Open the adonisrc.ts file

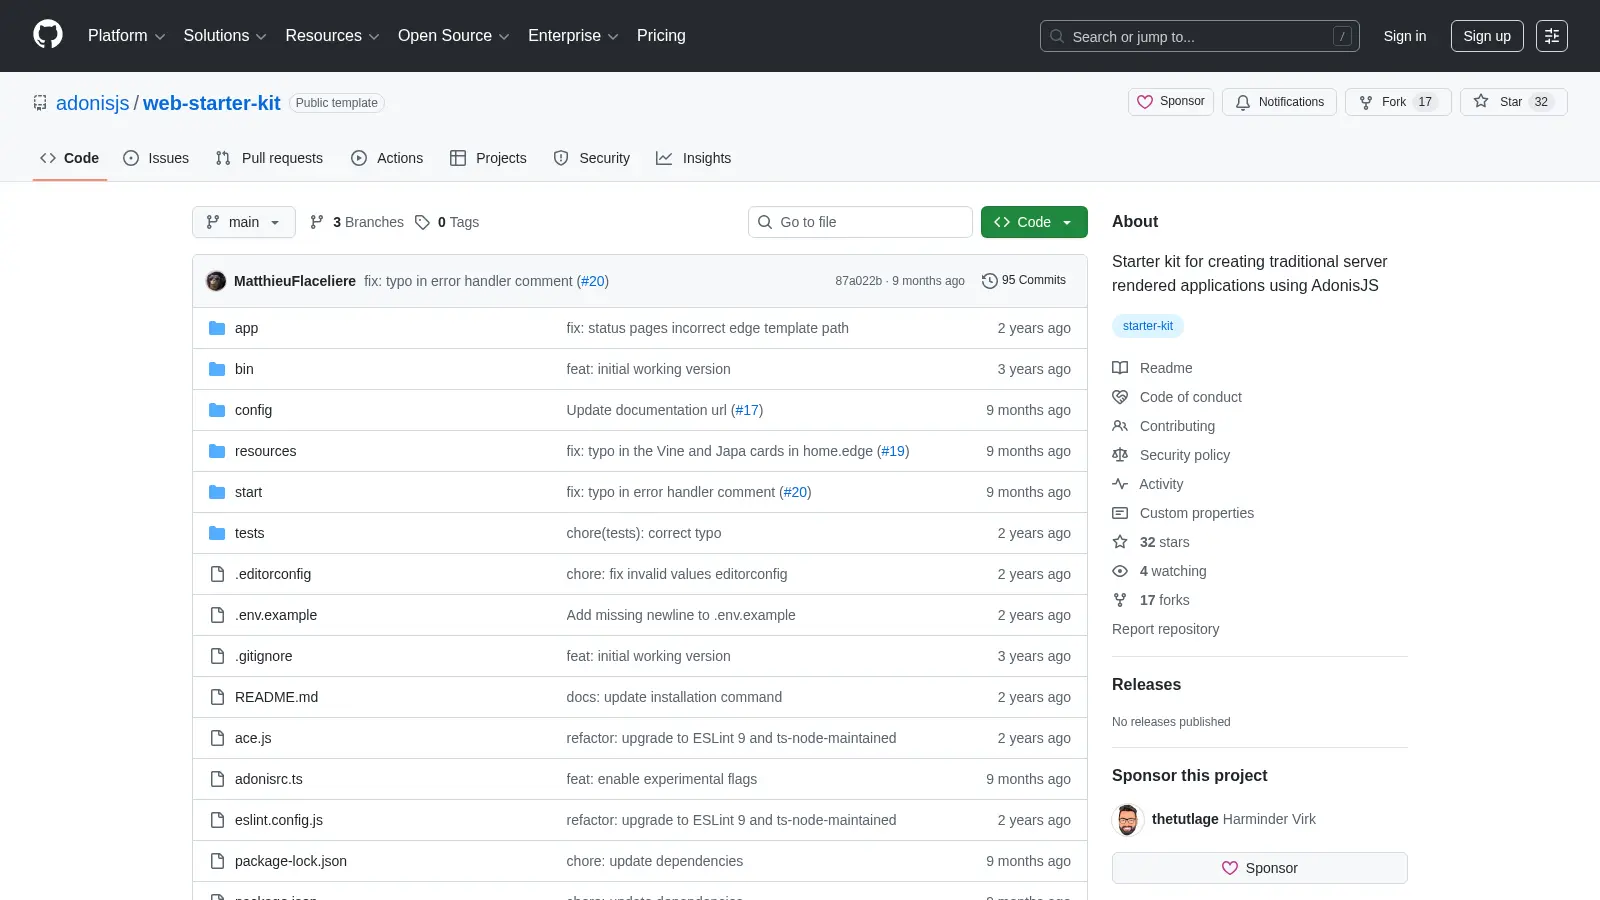[x=269, y=779]
